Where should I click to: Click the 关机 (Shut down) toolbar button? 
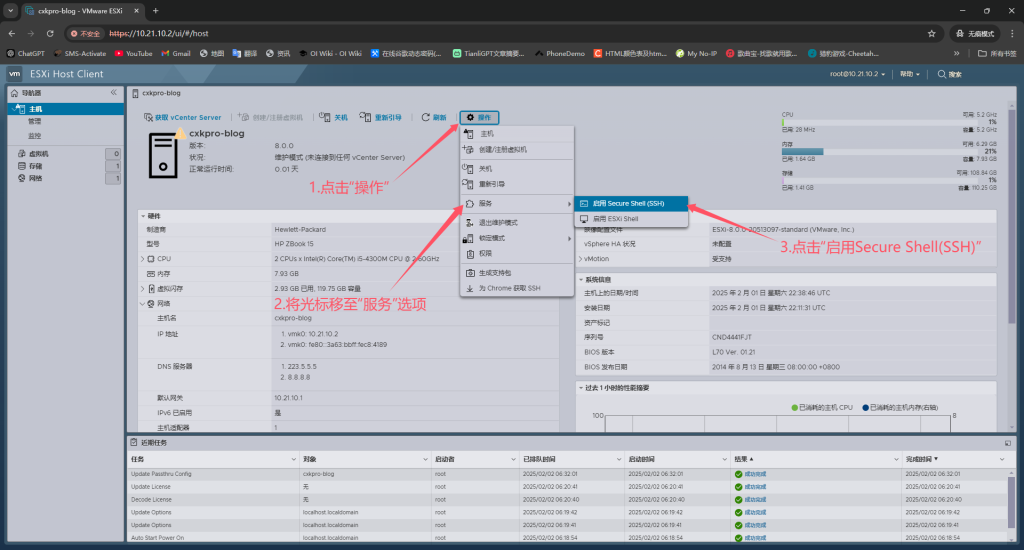coord(334,118)
